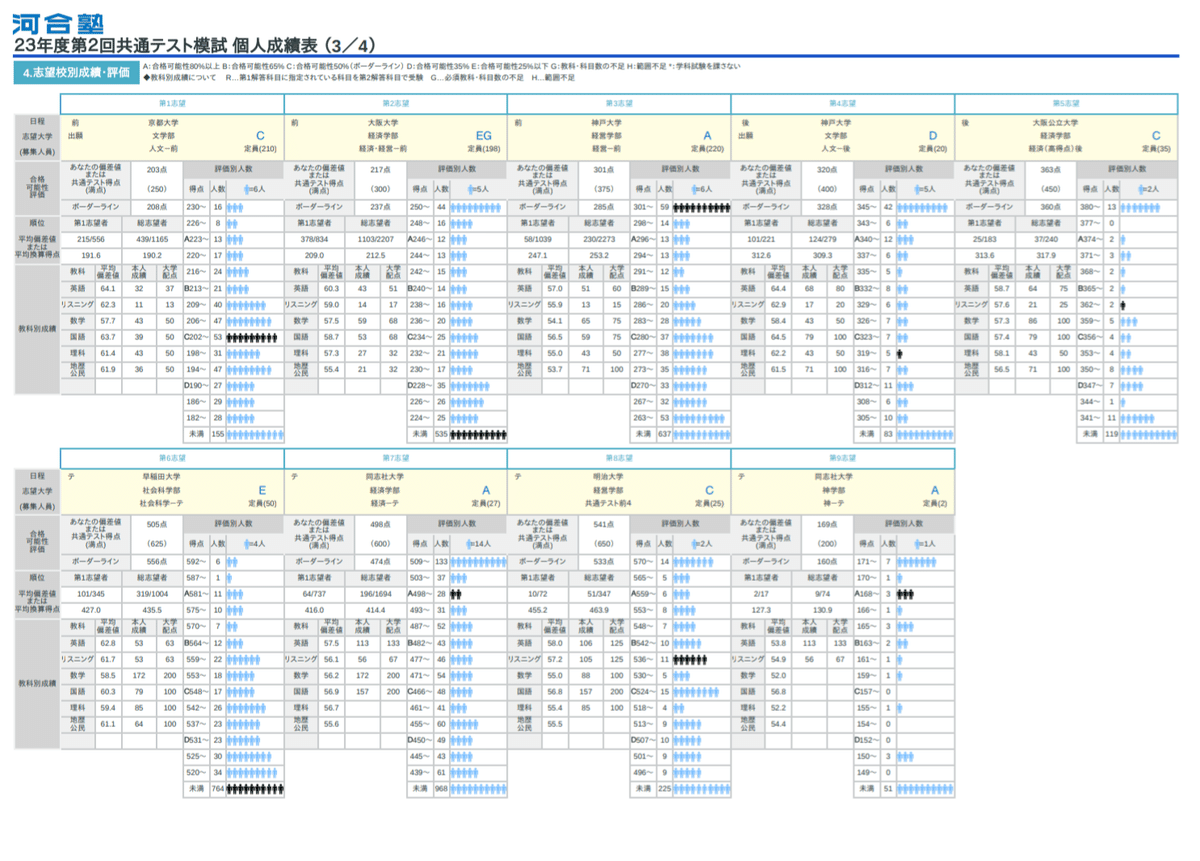Viewport: 1200px width, 861px height.
Task: Click the 早稲田大学 university name
Action: point(161,477)
